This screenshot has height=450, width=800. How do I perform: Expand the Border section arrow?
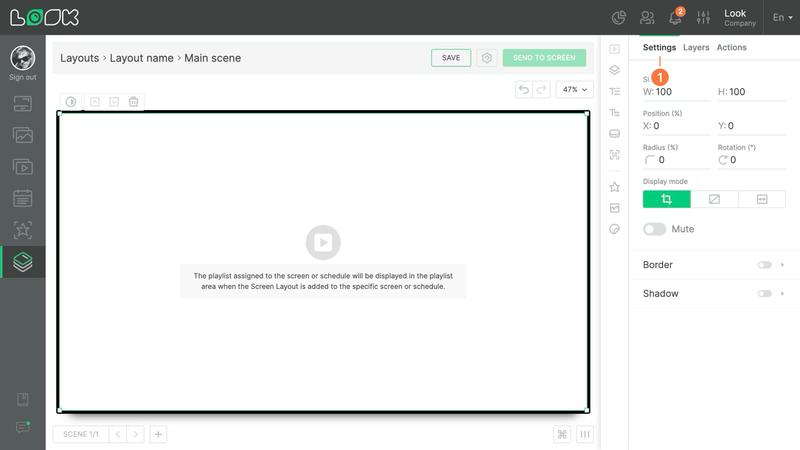tap(782, 265)
